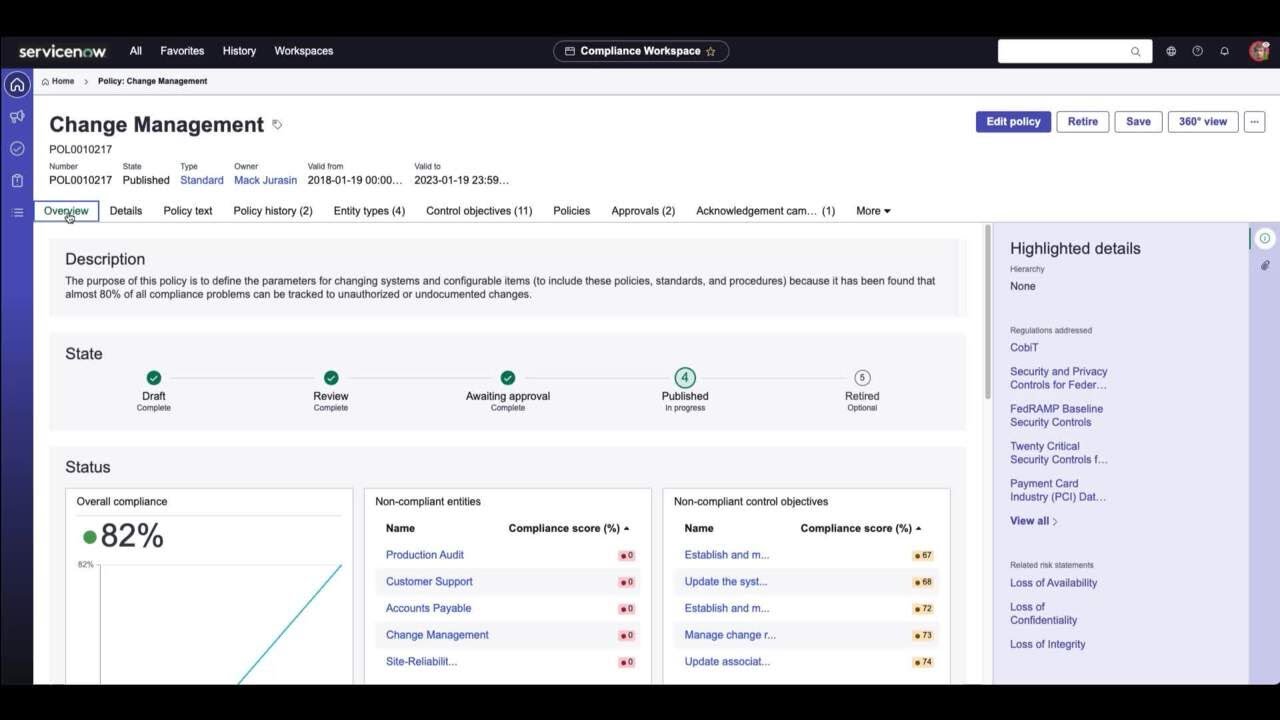
Task: Open the help question mark icon
Action: coord(1198,51)
